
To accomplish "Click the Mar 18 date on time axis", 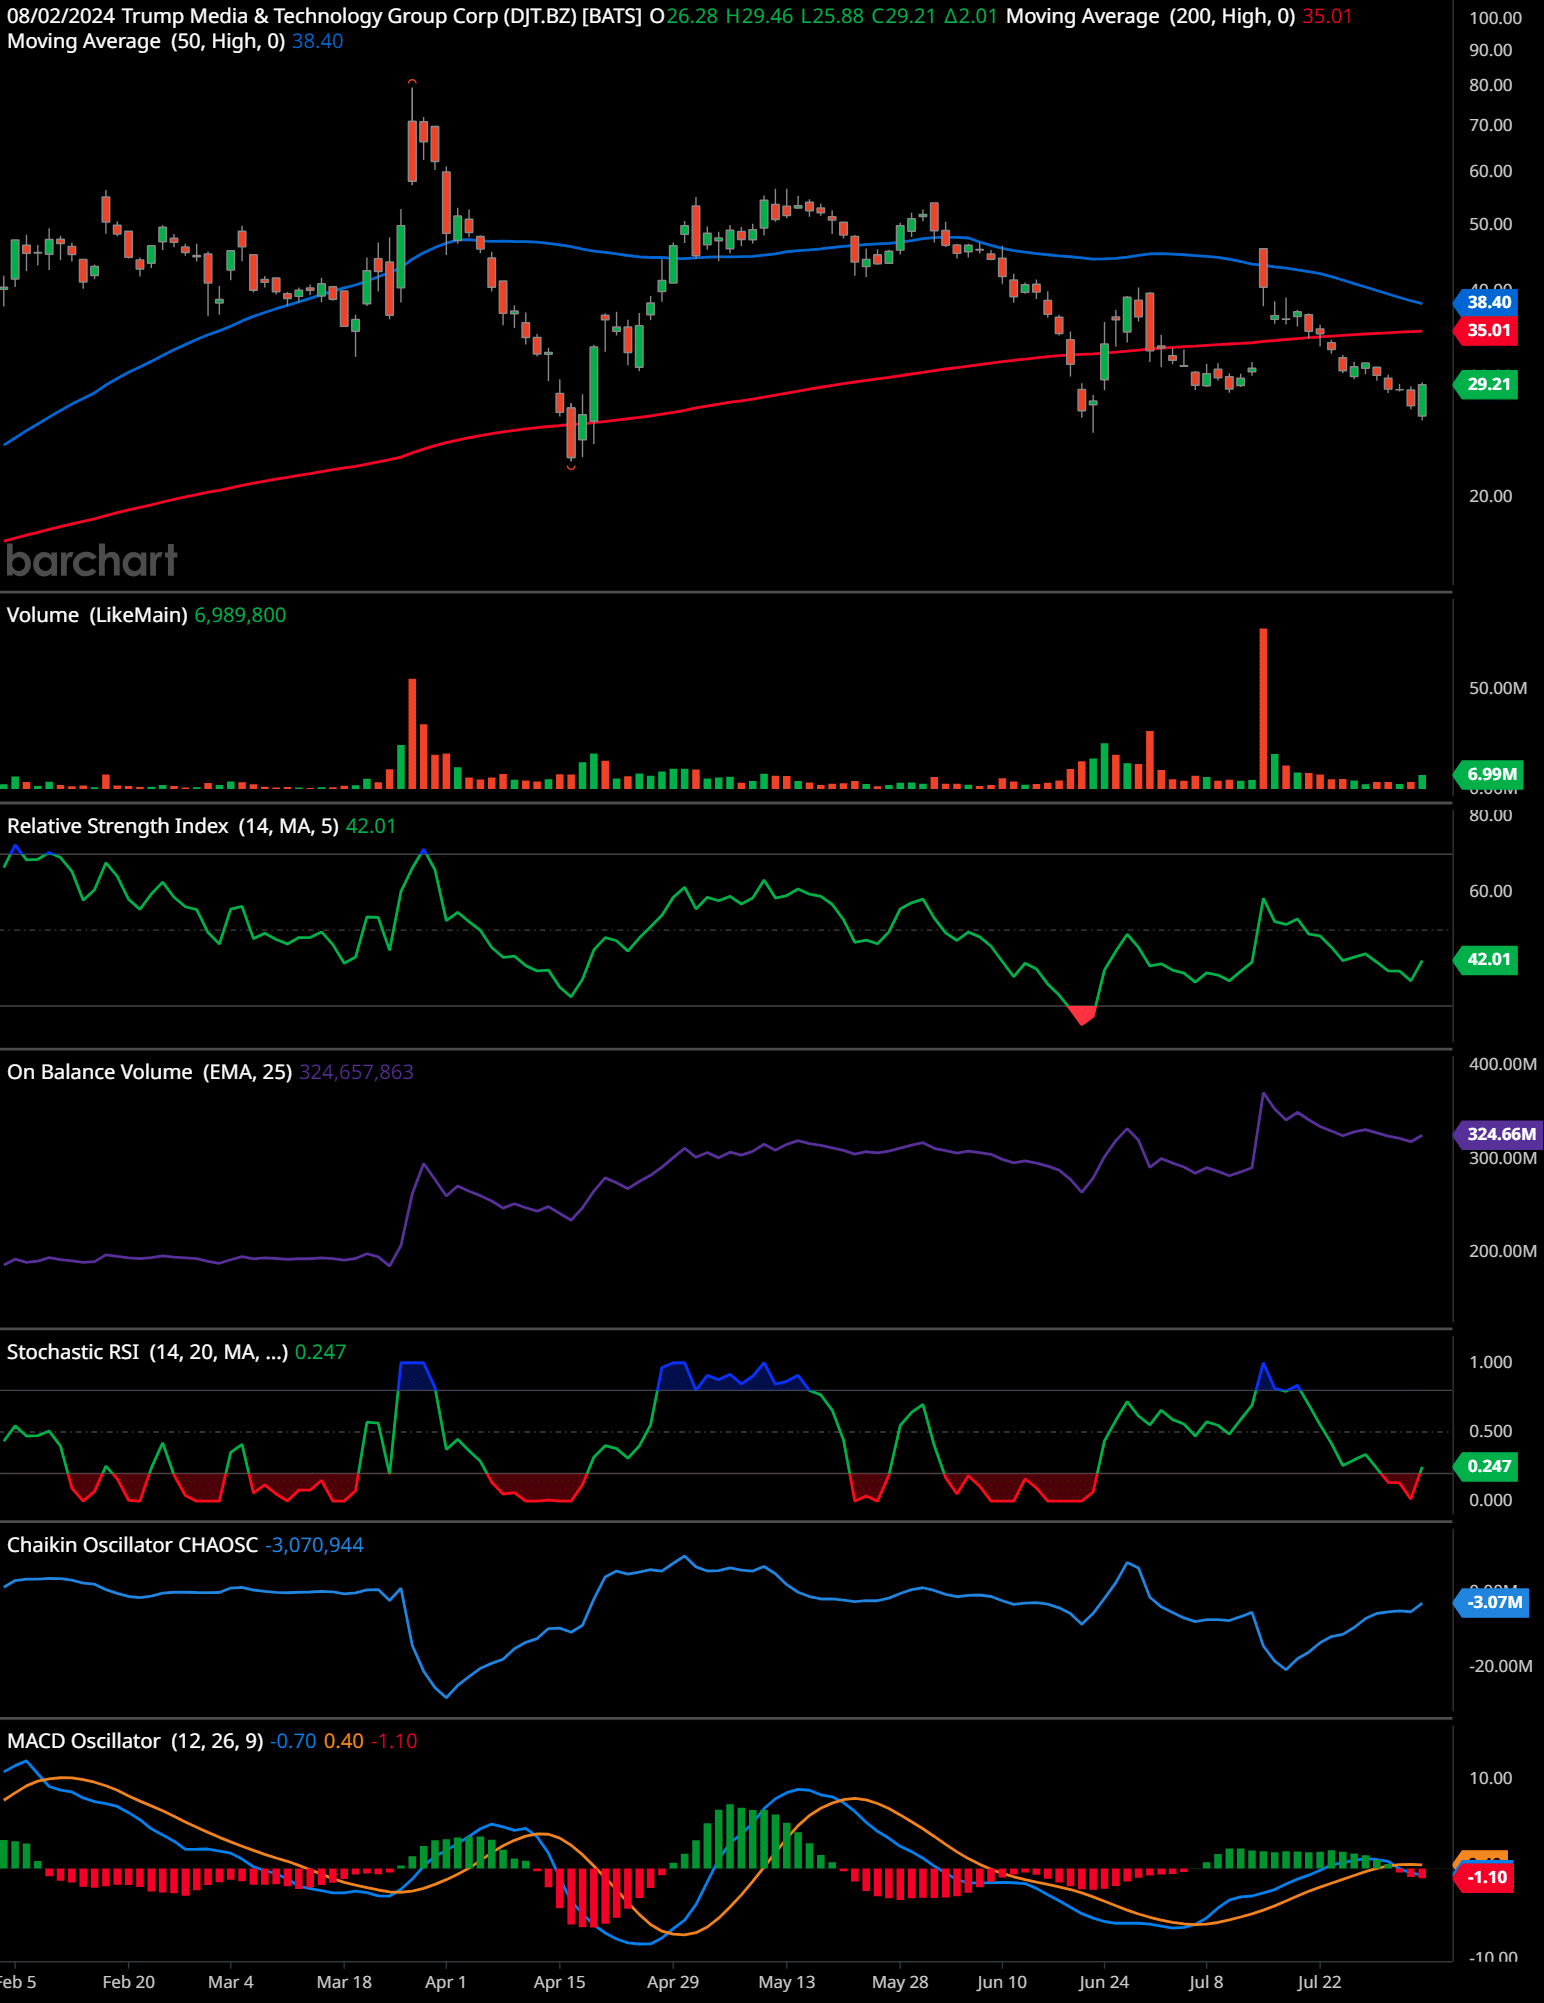I will [x=344, y=1982].
